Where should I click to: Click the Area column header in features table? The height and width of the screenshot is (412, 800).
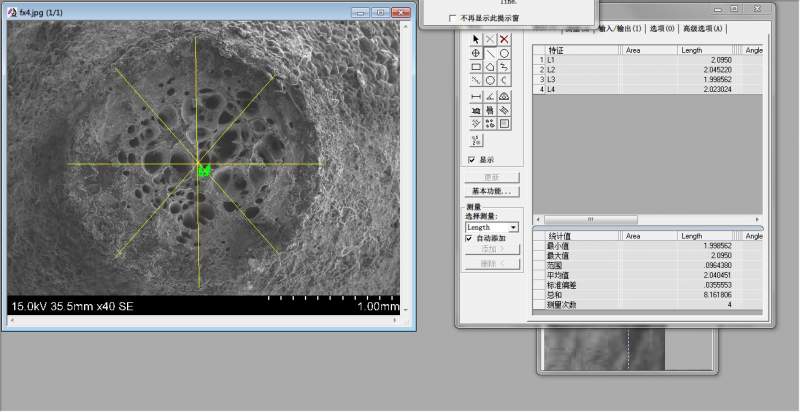click(650, 50)
